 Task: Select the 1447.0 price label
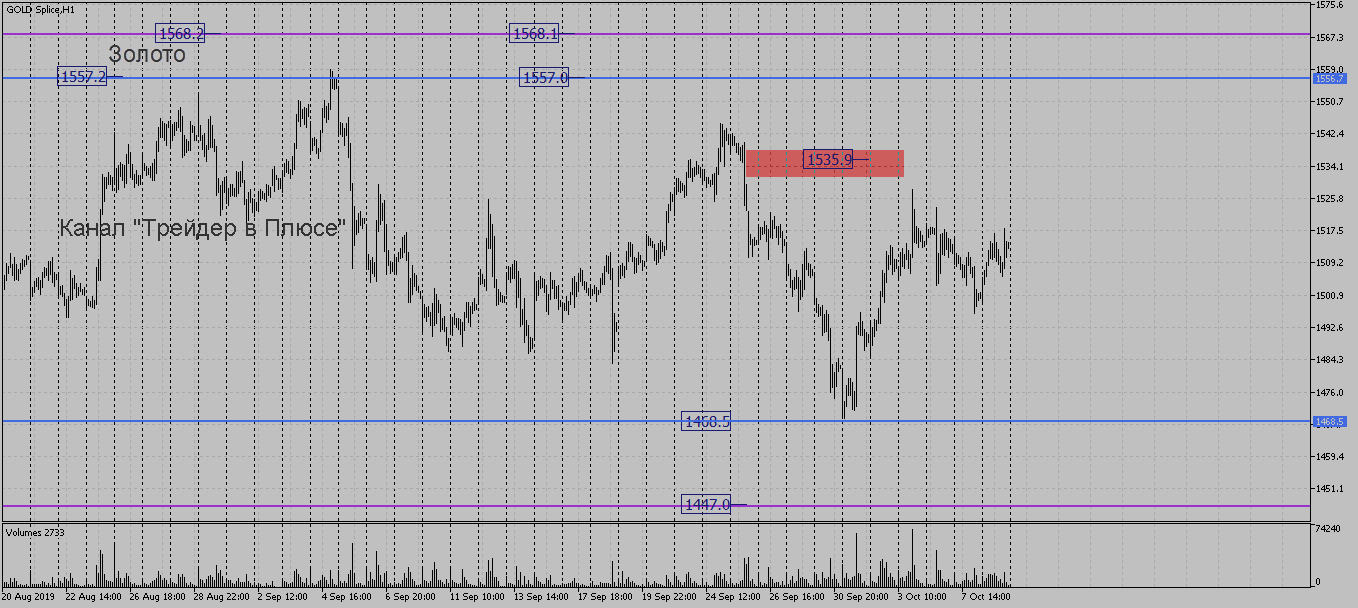coord(707,504)
